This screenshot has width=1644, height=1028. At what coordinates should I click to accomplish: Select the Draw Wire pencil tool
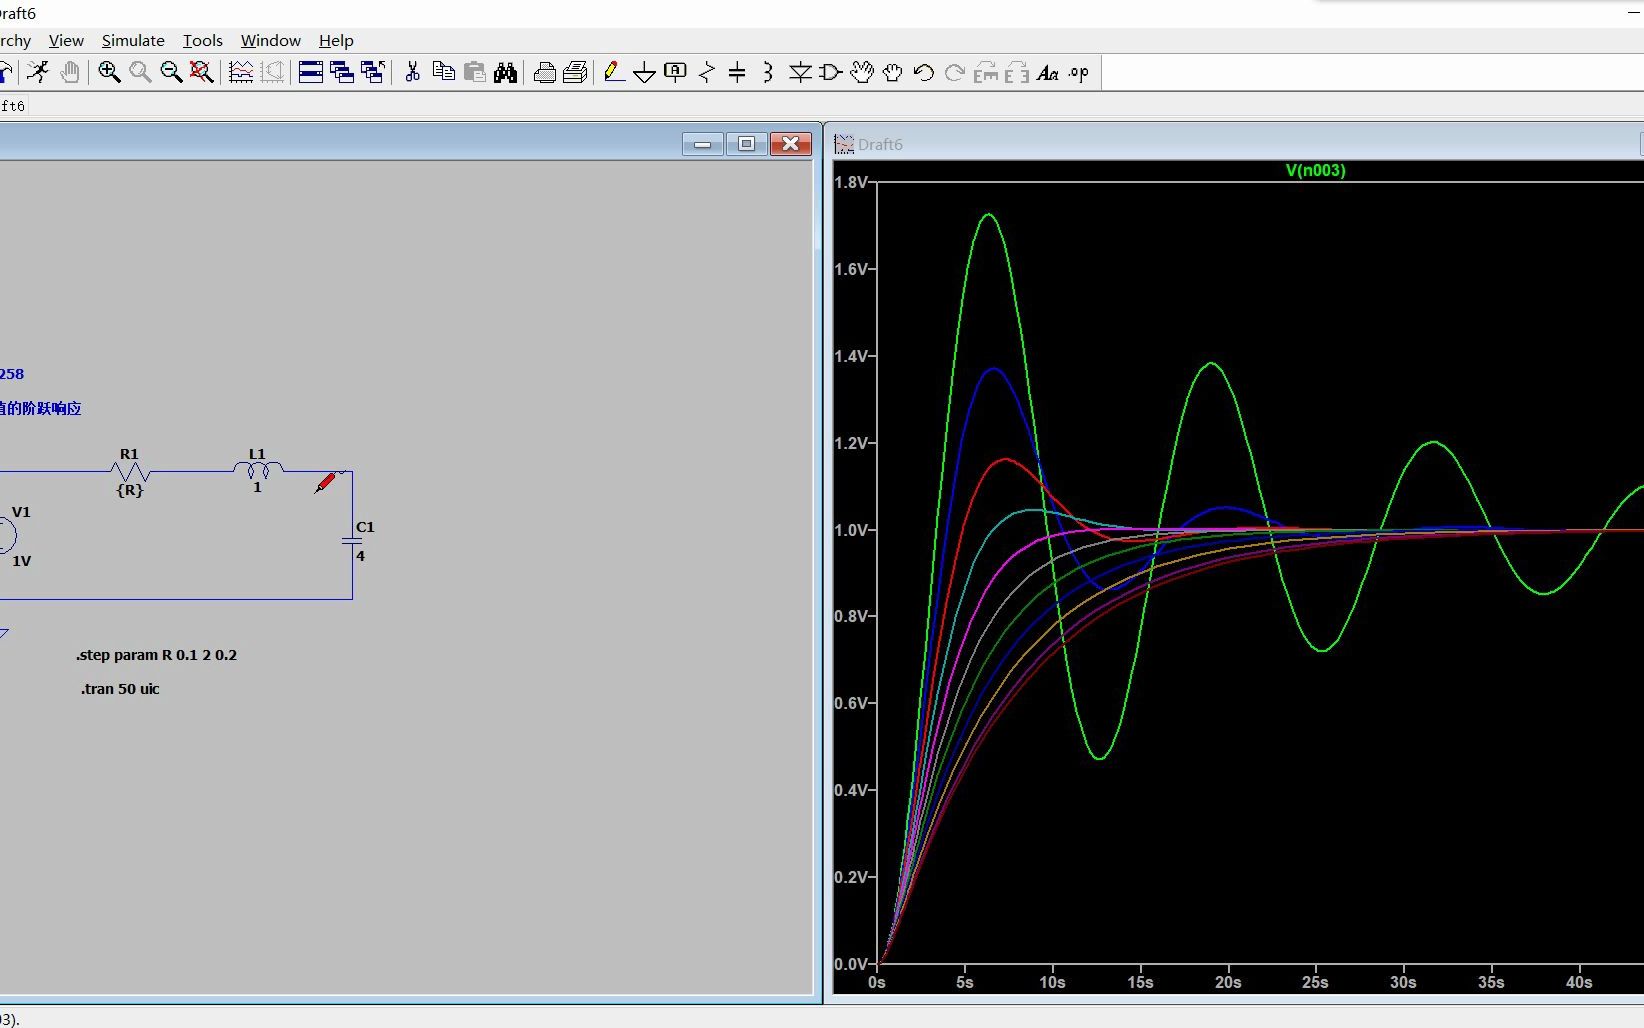pyautogui.click(x=614, y=72)
